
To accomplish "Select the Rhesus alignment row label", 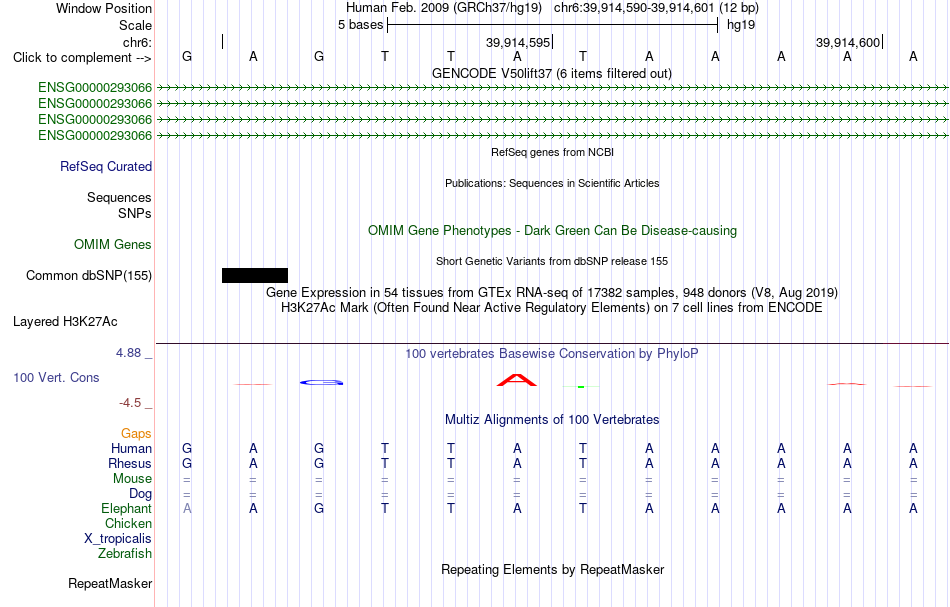I will point(130,463).
